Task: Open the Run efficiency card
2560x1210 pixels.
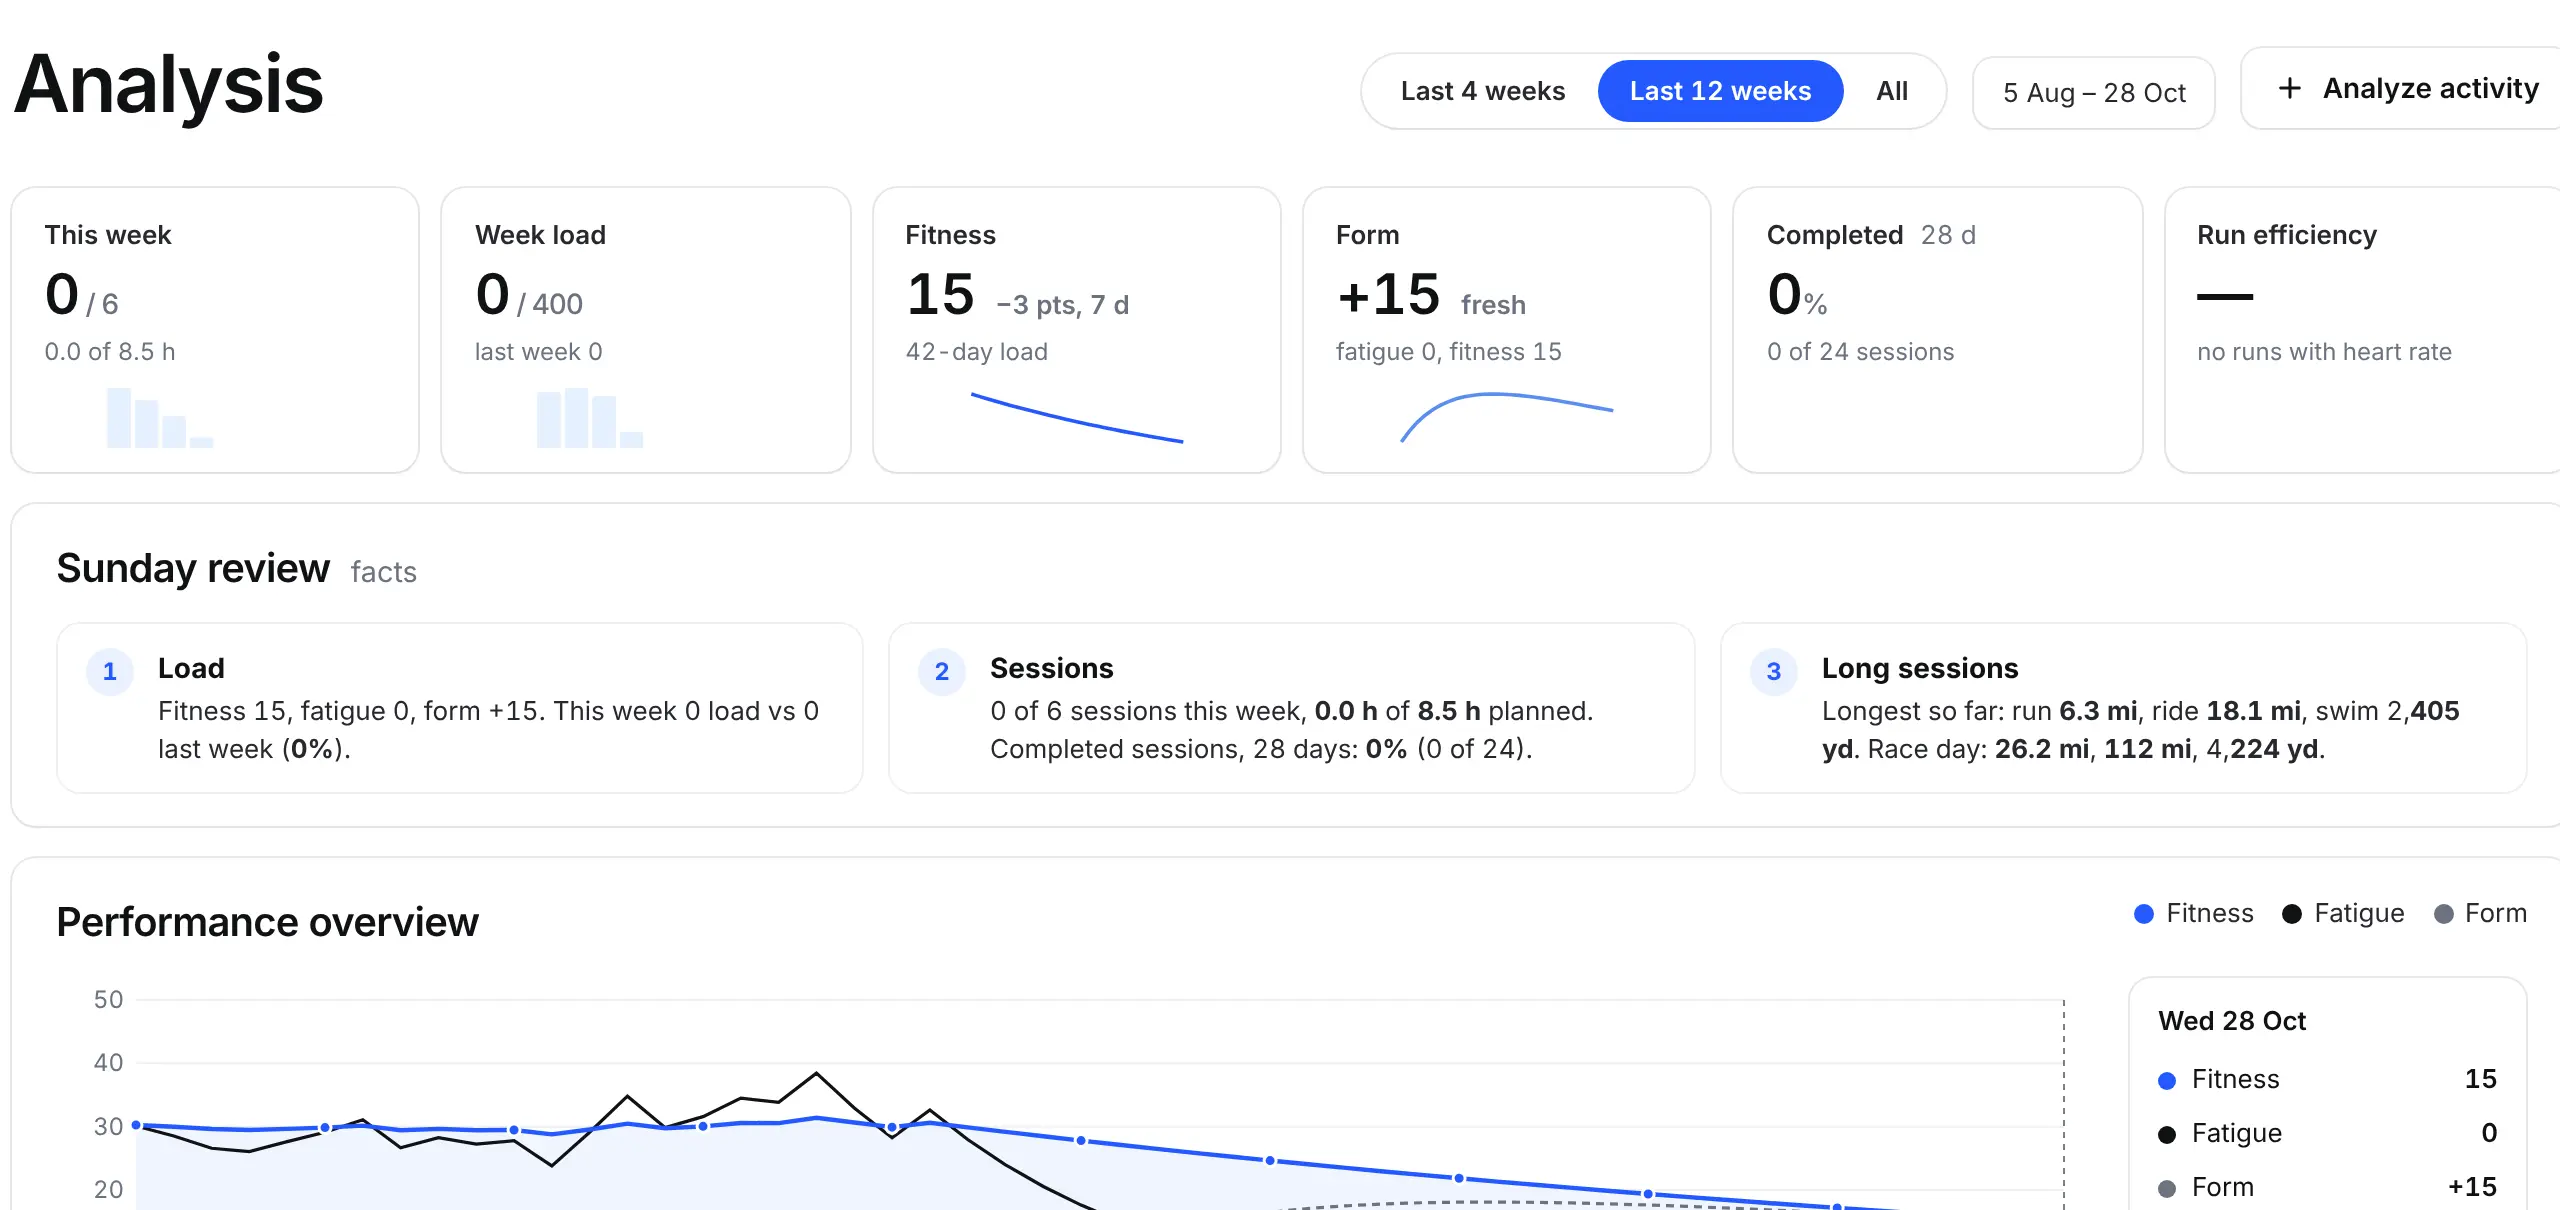Action: (2362, 330)
